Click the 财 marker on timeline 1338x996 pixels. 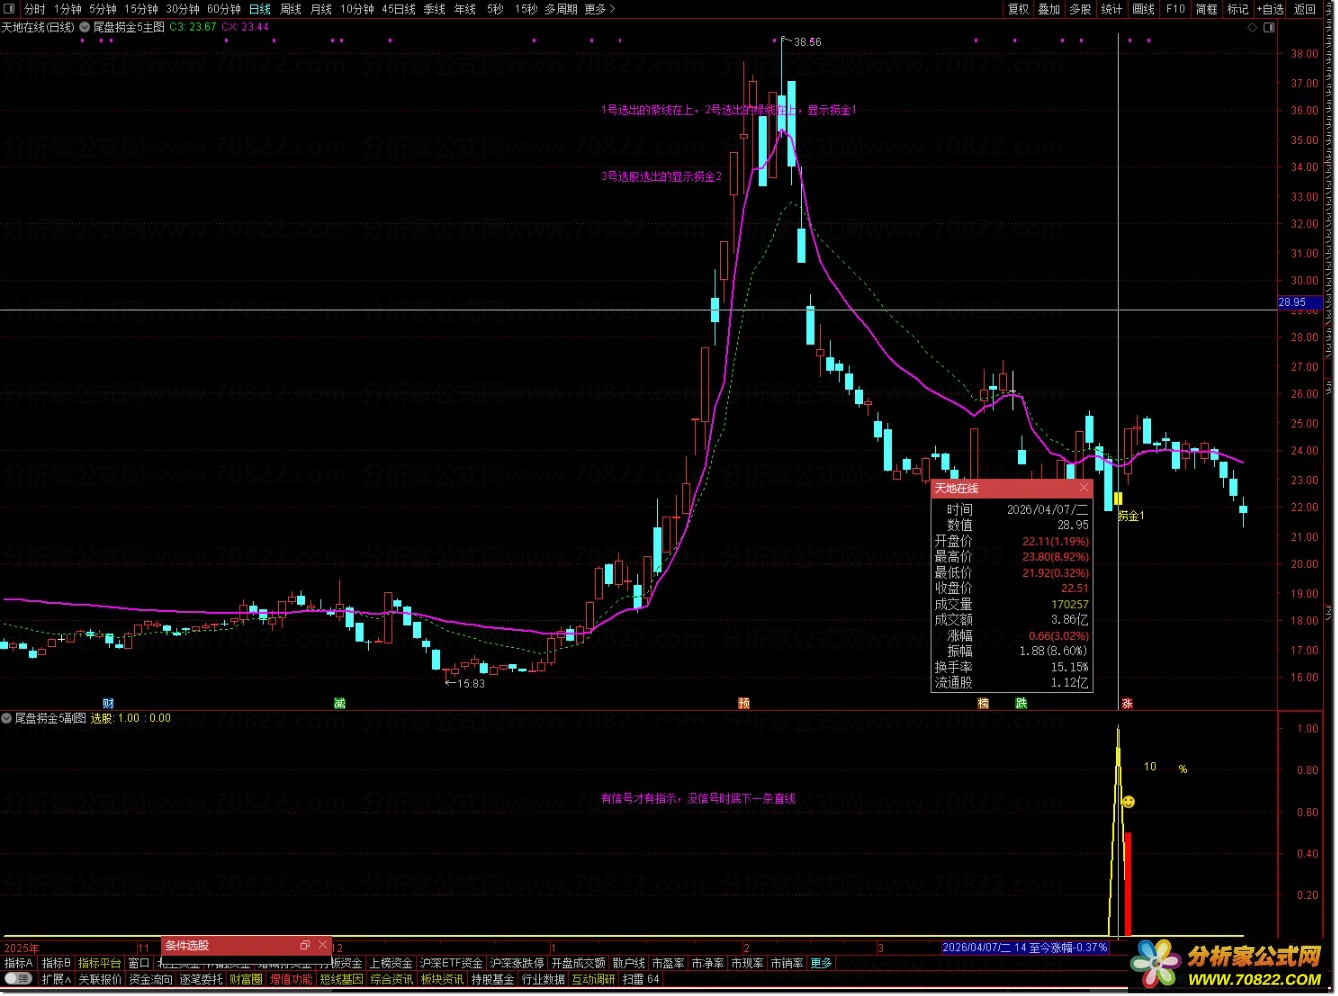click(109, 703)
